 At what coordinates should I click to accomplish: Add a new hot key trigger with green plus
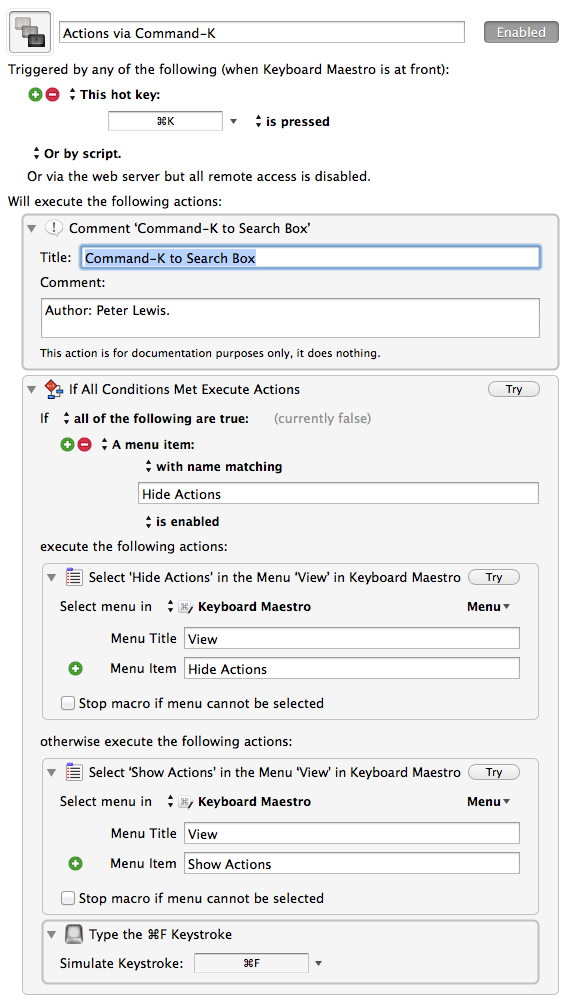[x=35, y=94]
